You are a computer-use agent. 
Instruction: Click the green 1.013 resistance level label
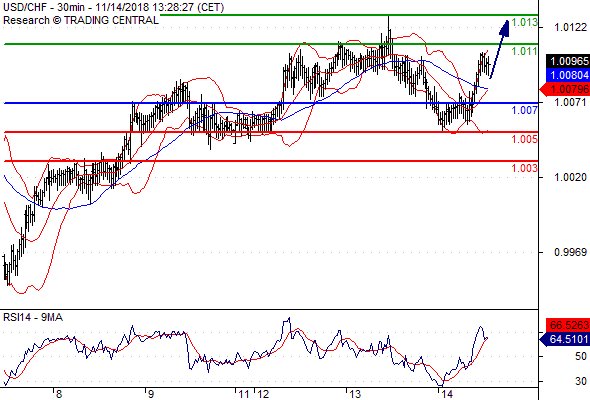point(525,23)
